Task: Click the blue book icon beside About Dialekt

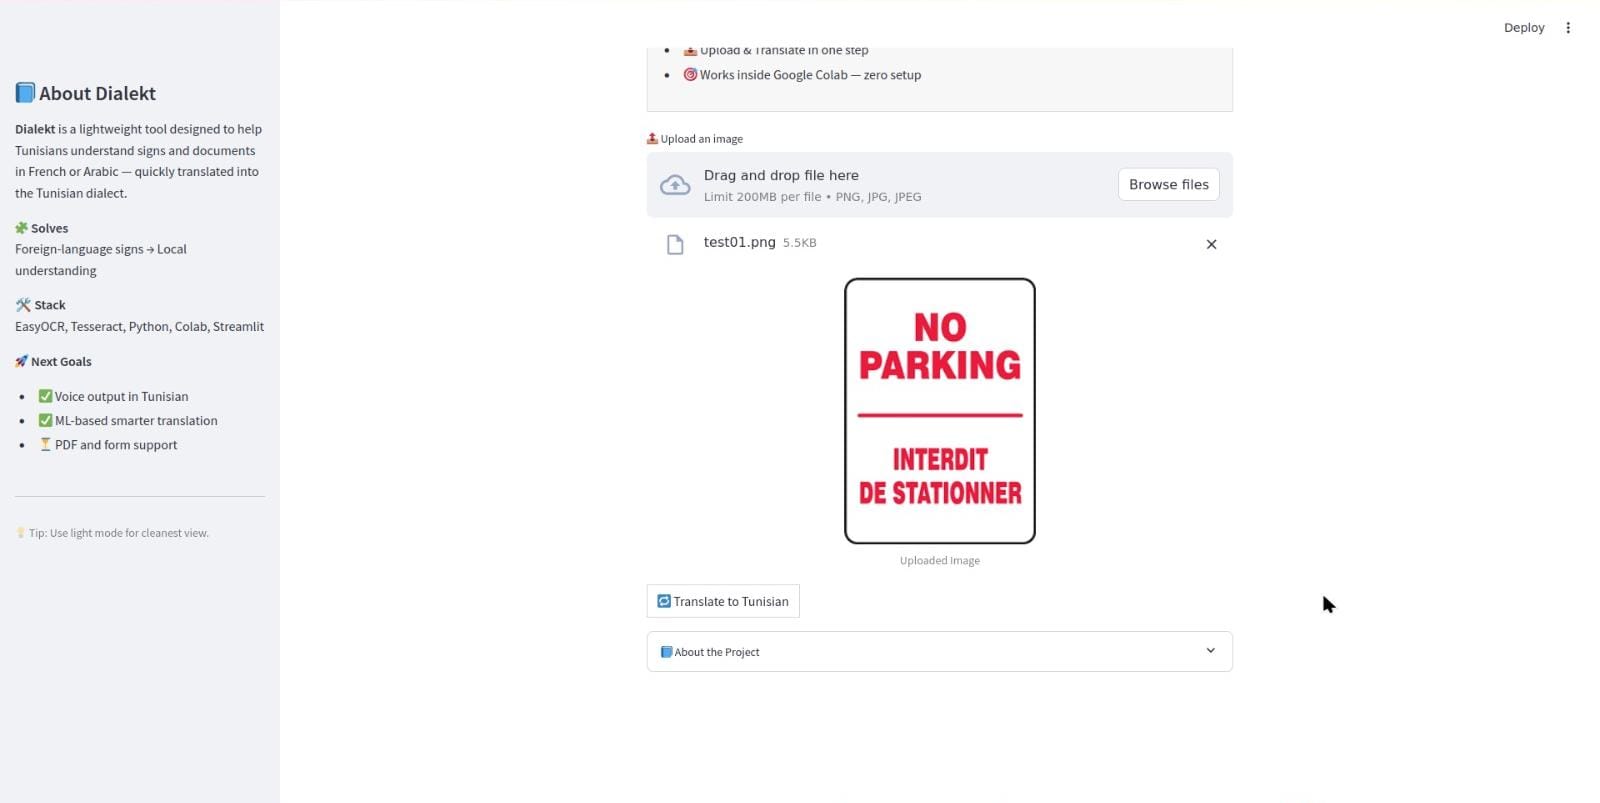Action: tap(25, 93)
